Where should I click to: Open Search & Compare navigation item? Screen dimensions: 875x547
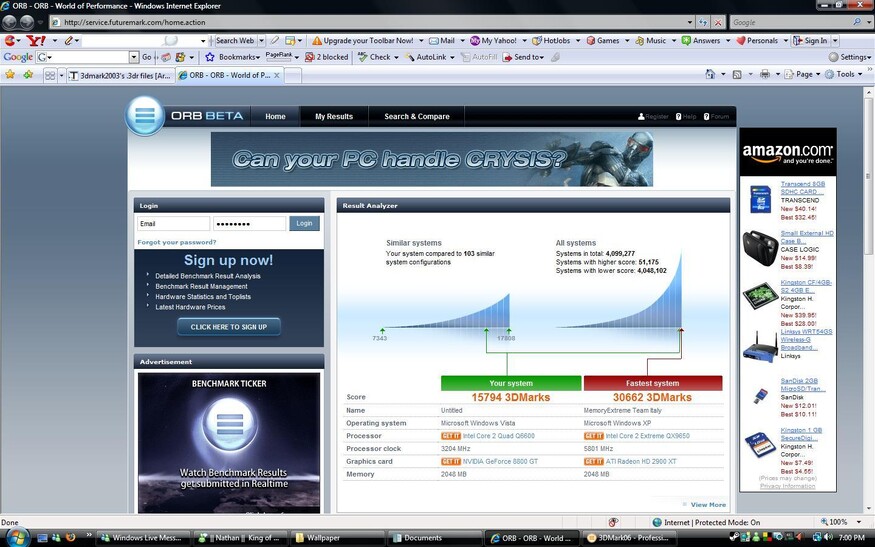(416, 117)
